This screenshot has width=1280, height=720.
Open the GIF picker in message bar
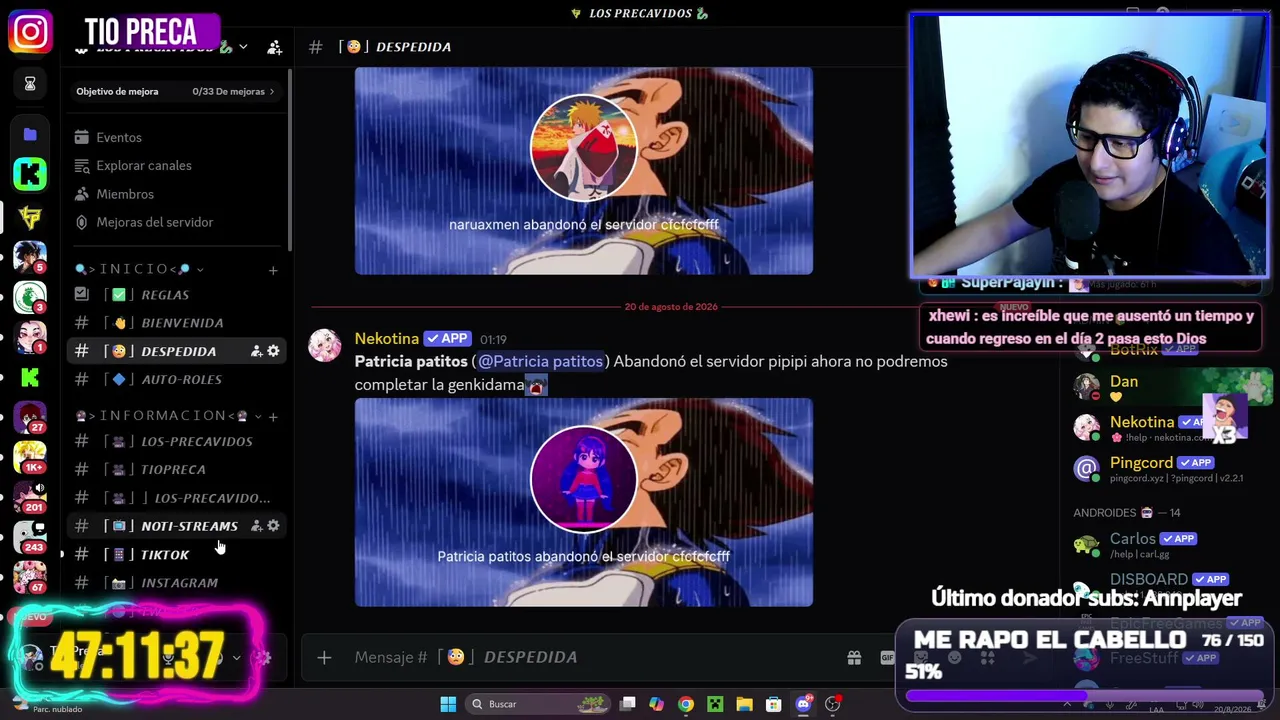[x=886, y=657]
